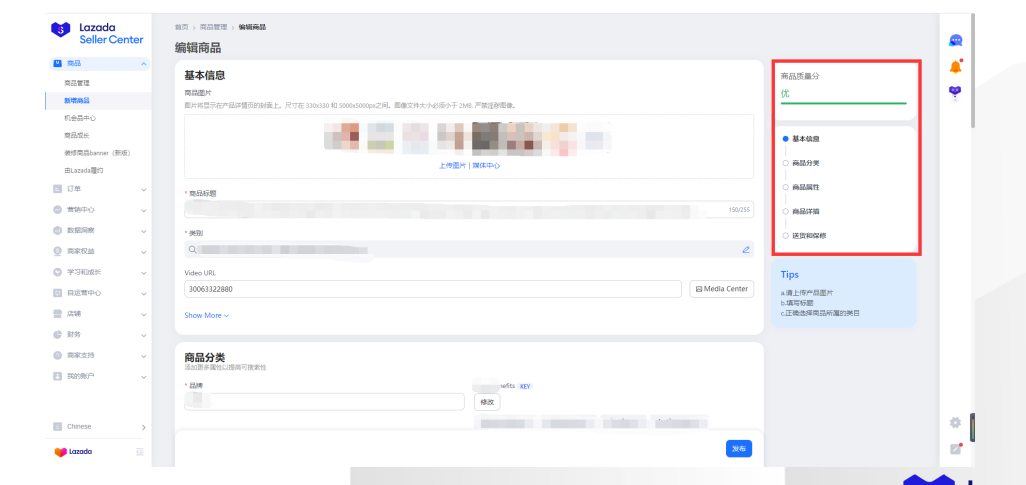Click the 财务 sidebar icon

point(58,334)
